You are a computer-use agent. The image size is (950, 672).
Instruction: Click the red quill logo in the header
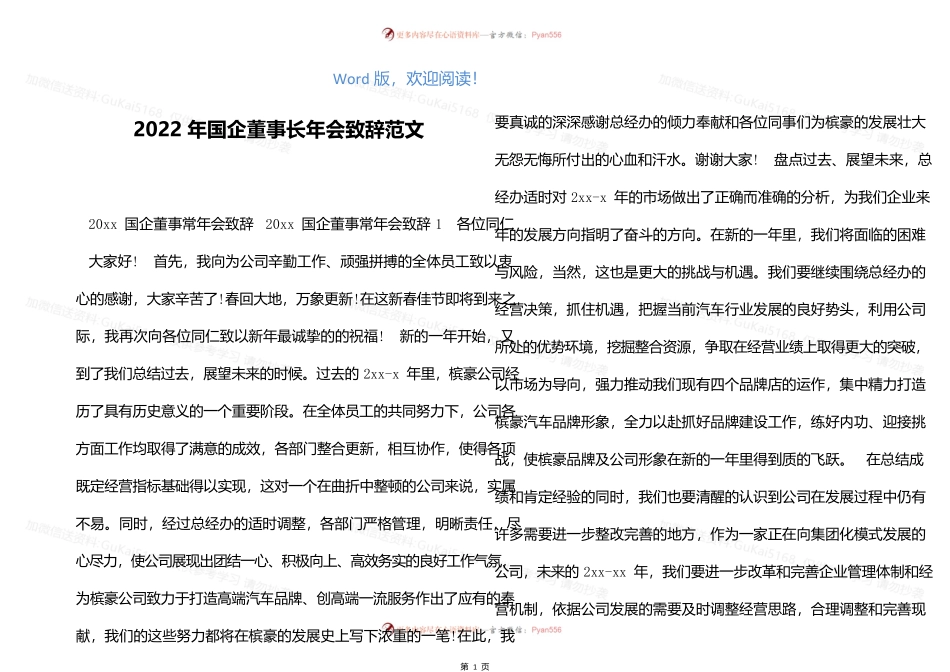tap(389, 34)
